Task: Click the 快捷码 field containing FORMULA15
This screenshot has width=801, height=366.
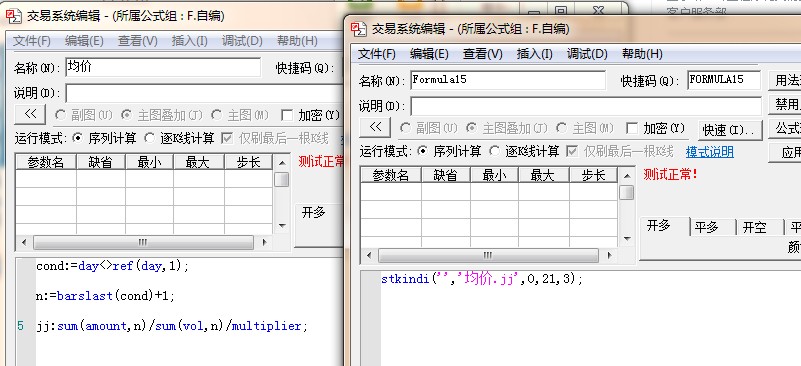Action: pos(724,80)
